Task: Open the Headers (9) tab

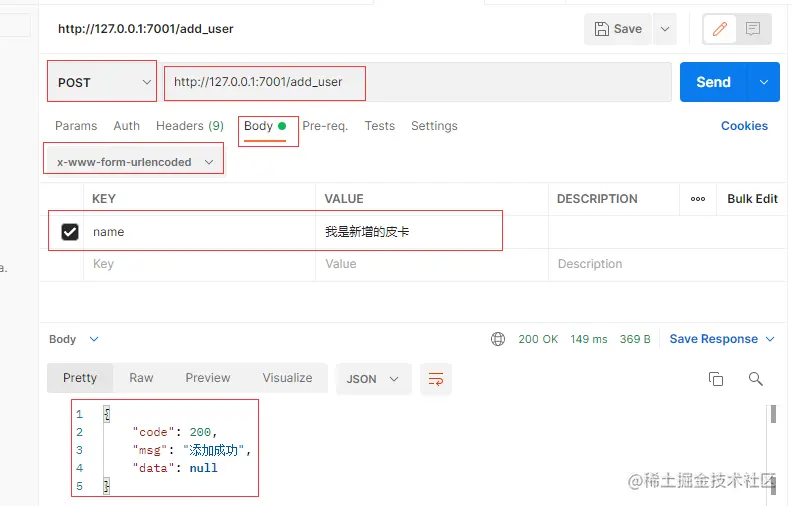Action: coord(190,126)
